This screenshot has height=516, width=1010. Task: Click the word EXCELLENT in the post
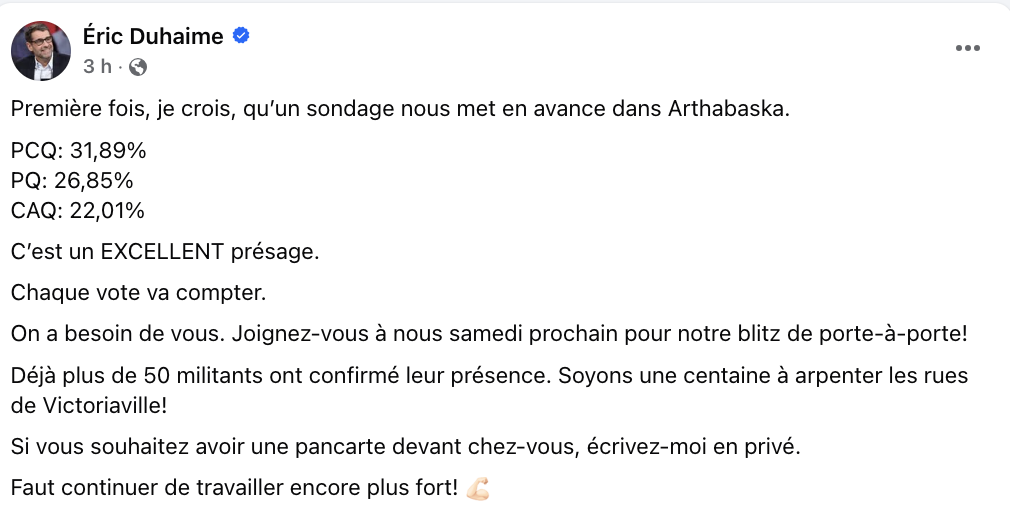click(x=162, y=252)
